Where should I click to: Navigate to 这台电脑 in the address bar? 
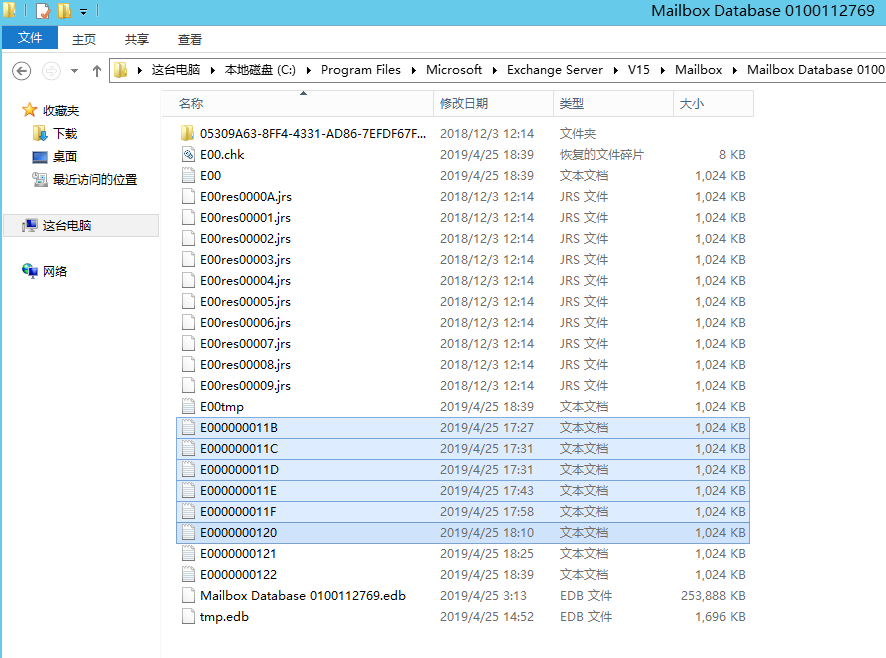pos(176,70)
